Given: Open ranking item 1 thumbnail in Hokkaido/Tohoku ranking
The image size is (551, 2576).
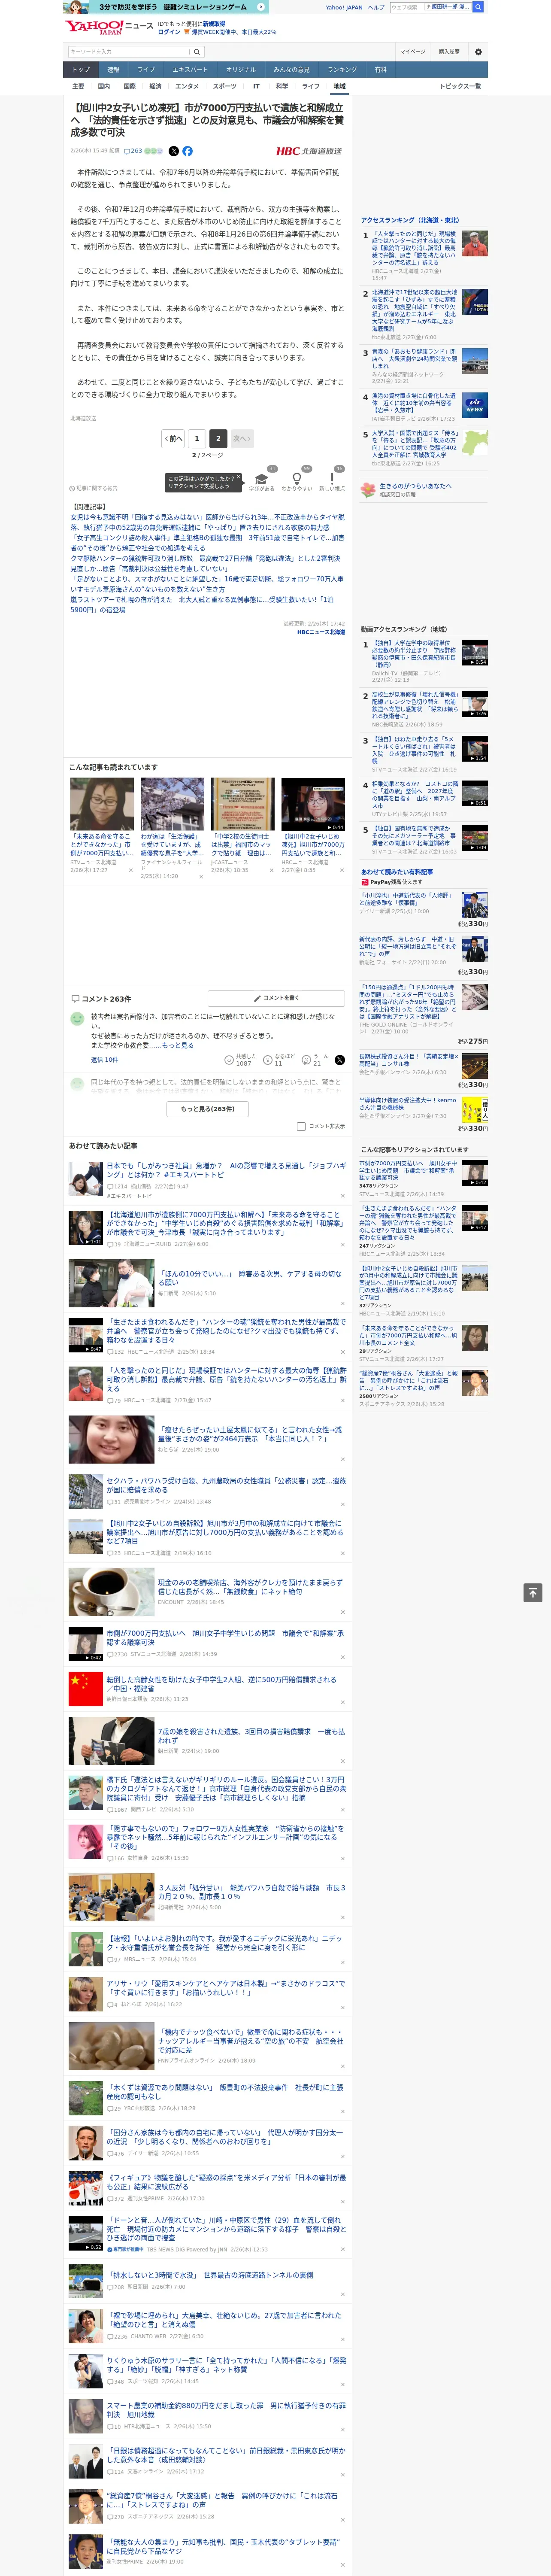Looking at the screenshot, I should pos(475,244).
